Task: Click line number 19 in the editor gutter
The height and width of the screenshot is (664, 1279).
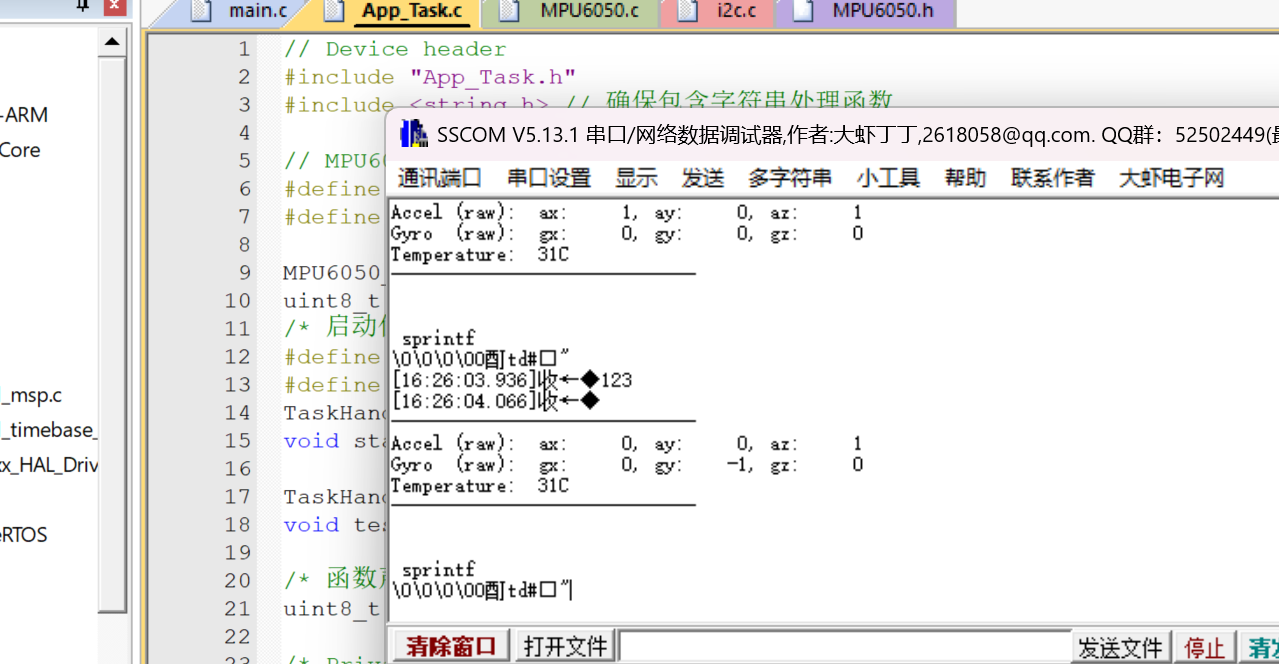Action: tap(237, 552)
